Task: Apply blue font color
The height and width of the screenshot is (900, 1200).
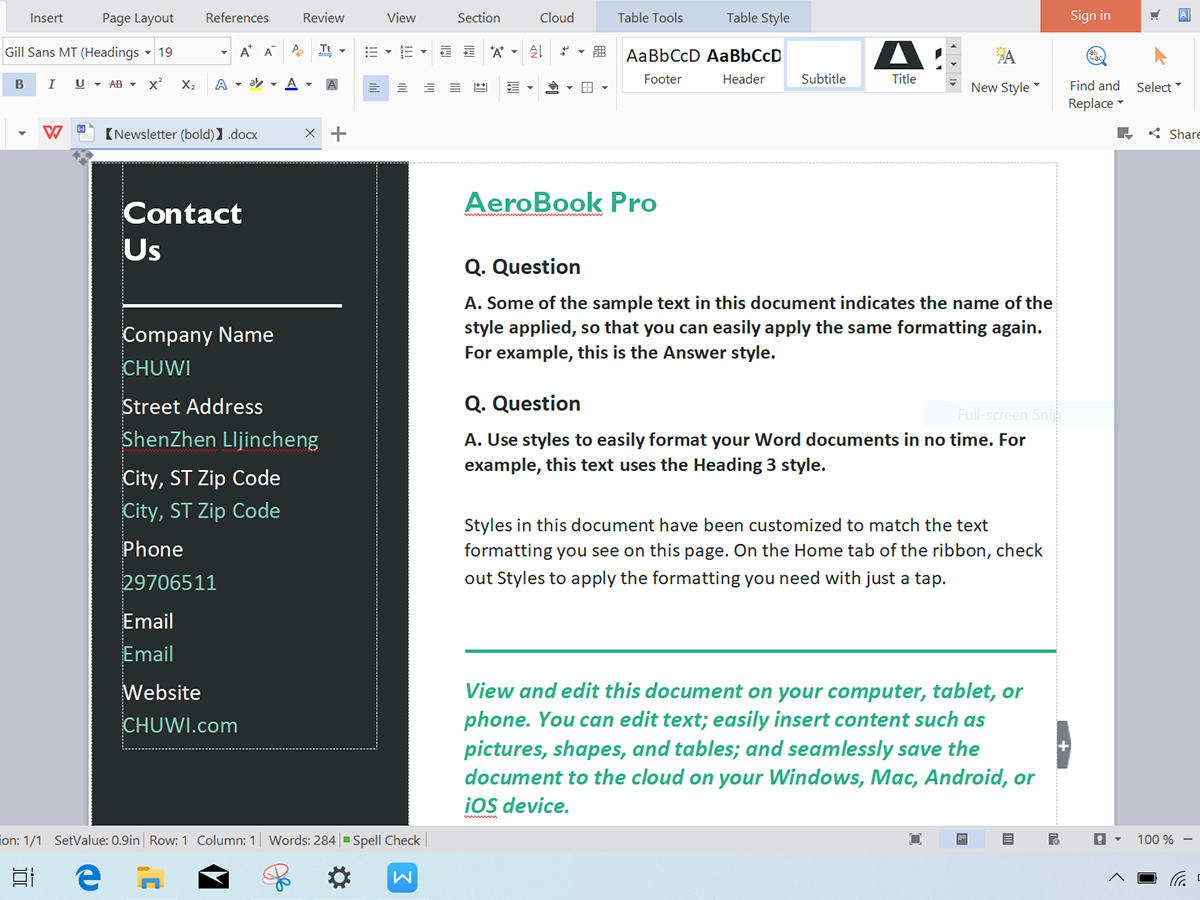Action: tap(291, 85)
